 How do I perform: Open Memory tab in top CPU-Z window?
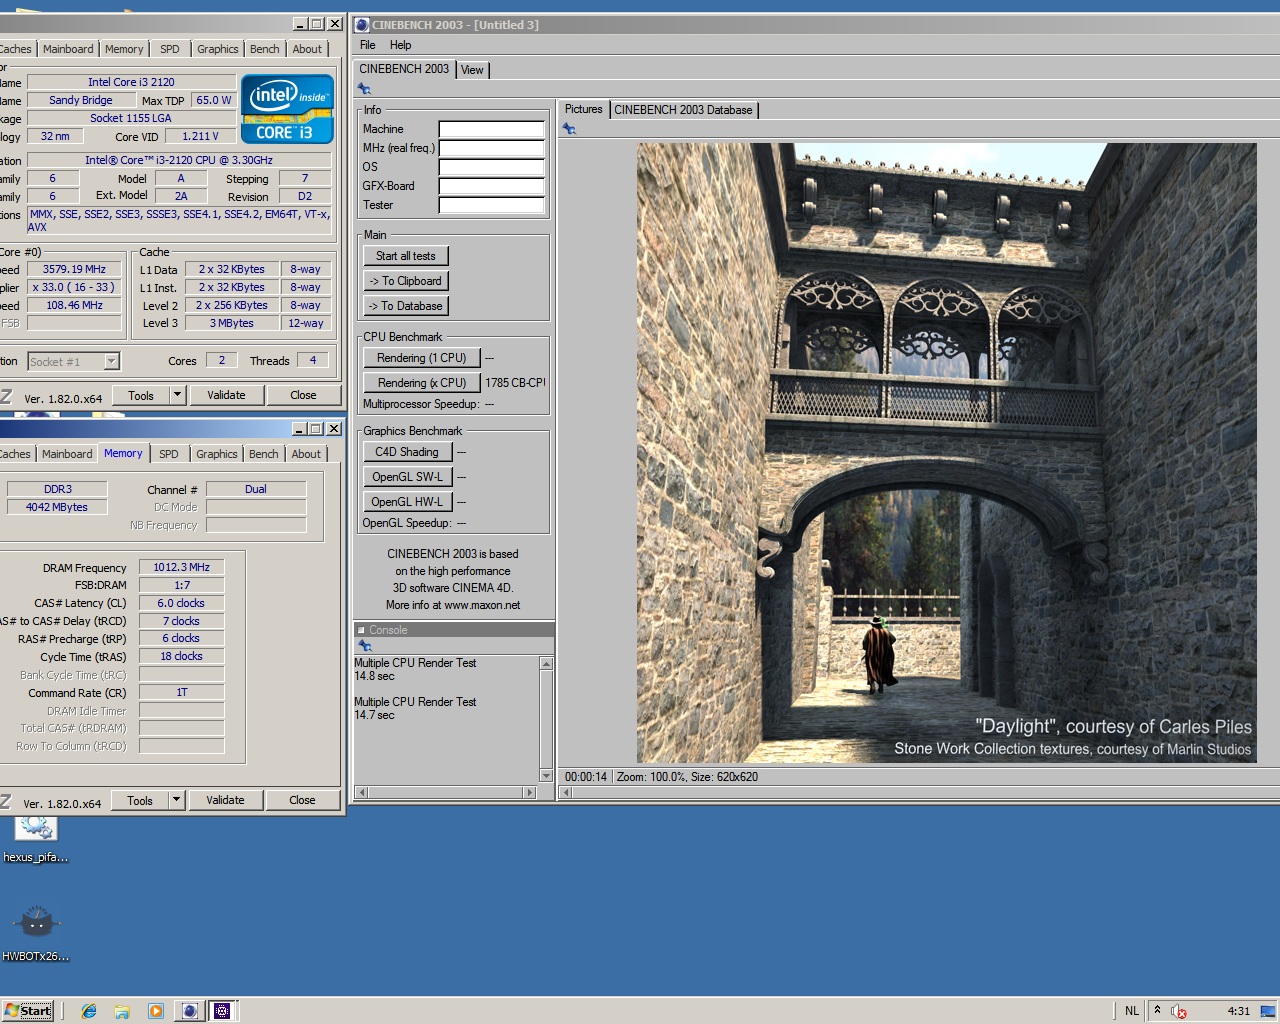click(x=124, y=49)
